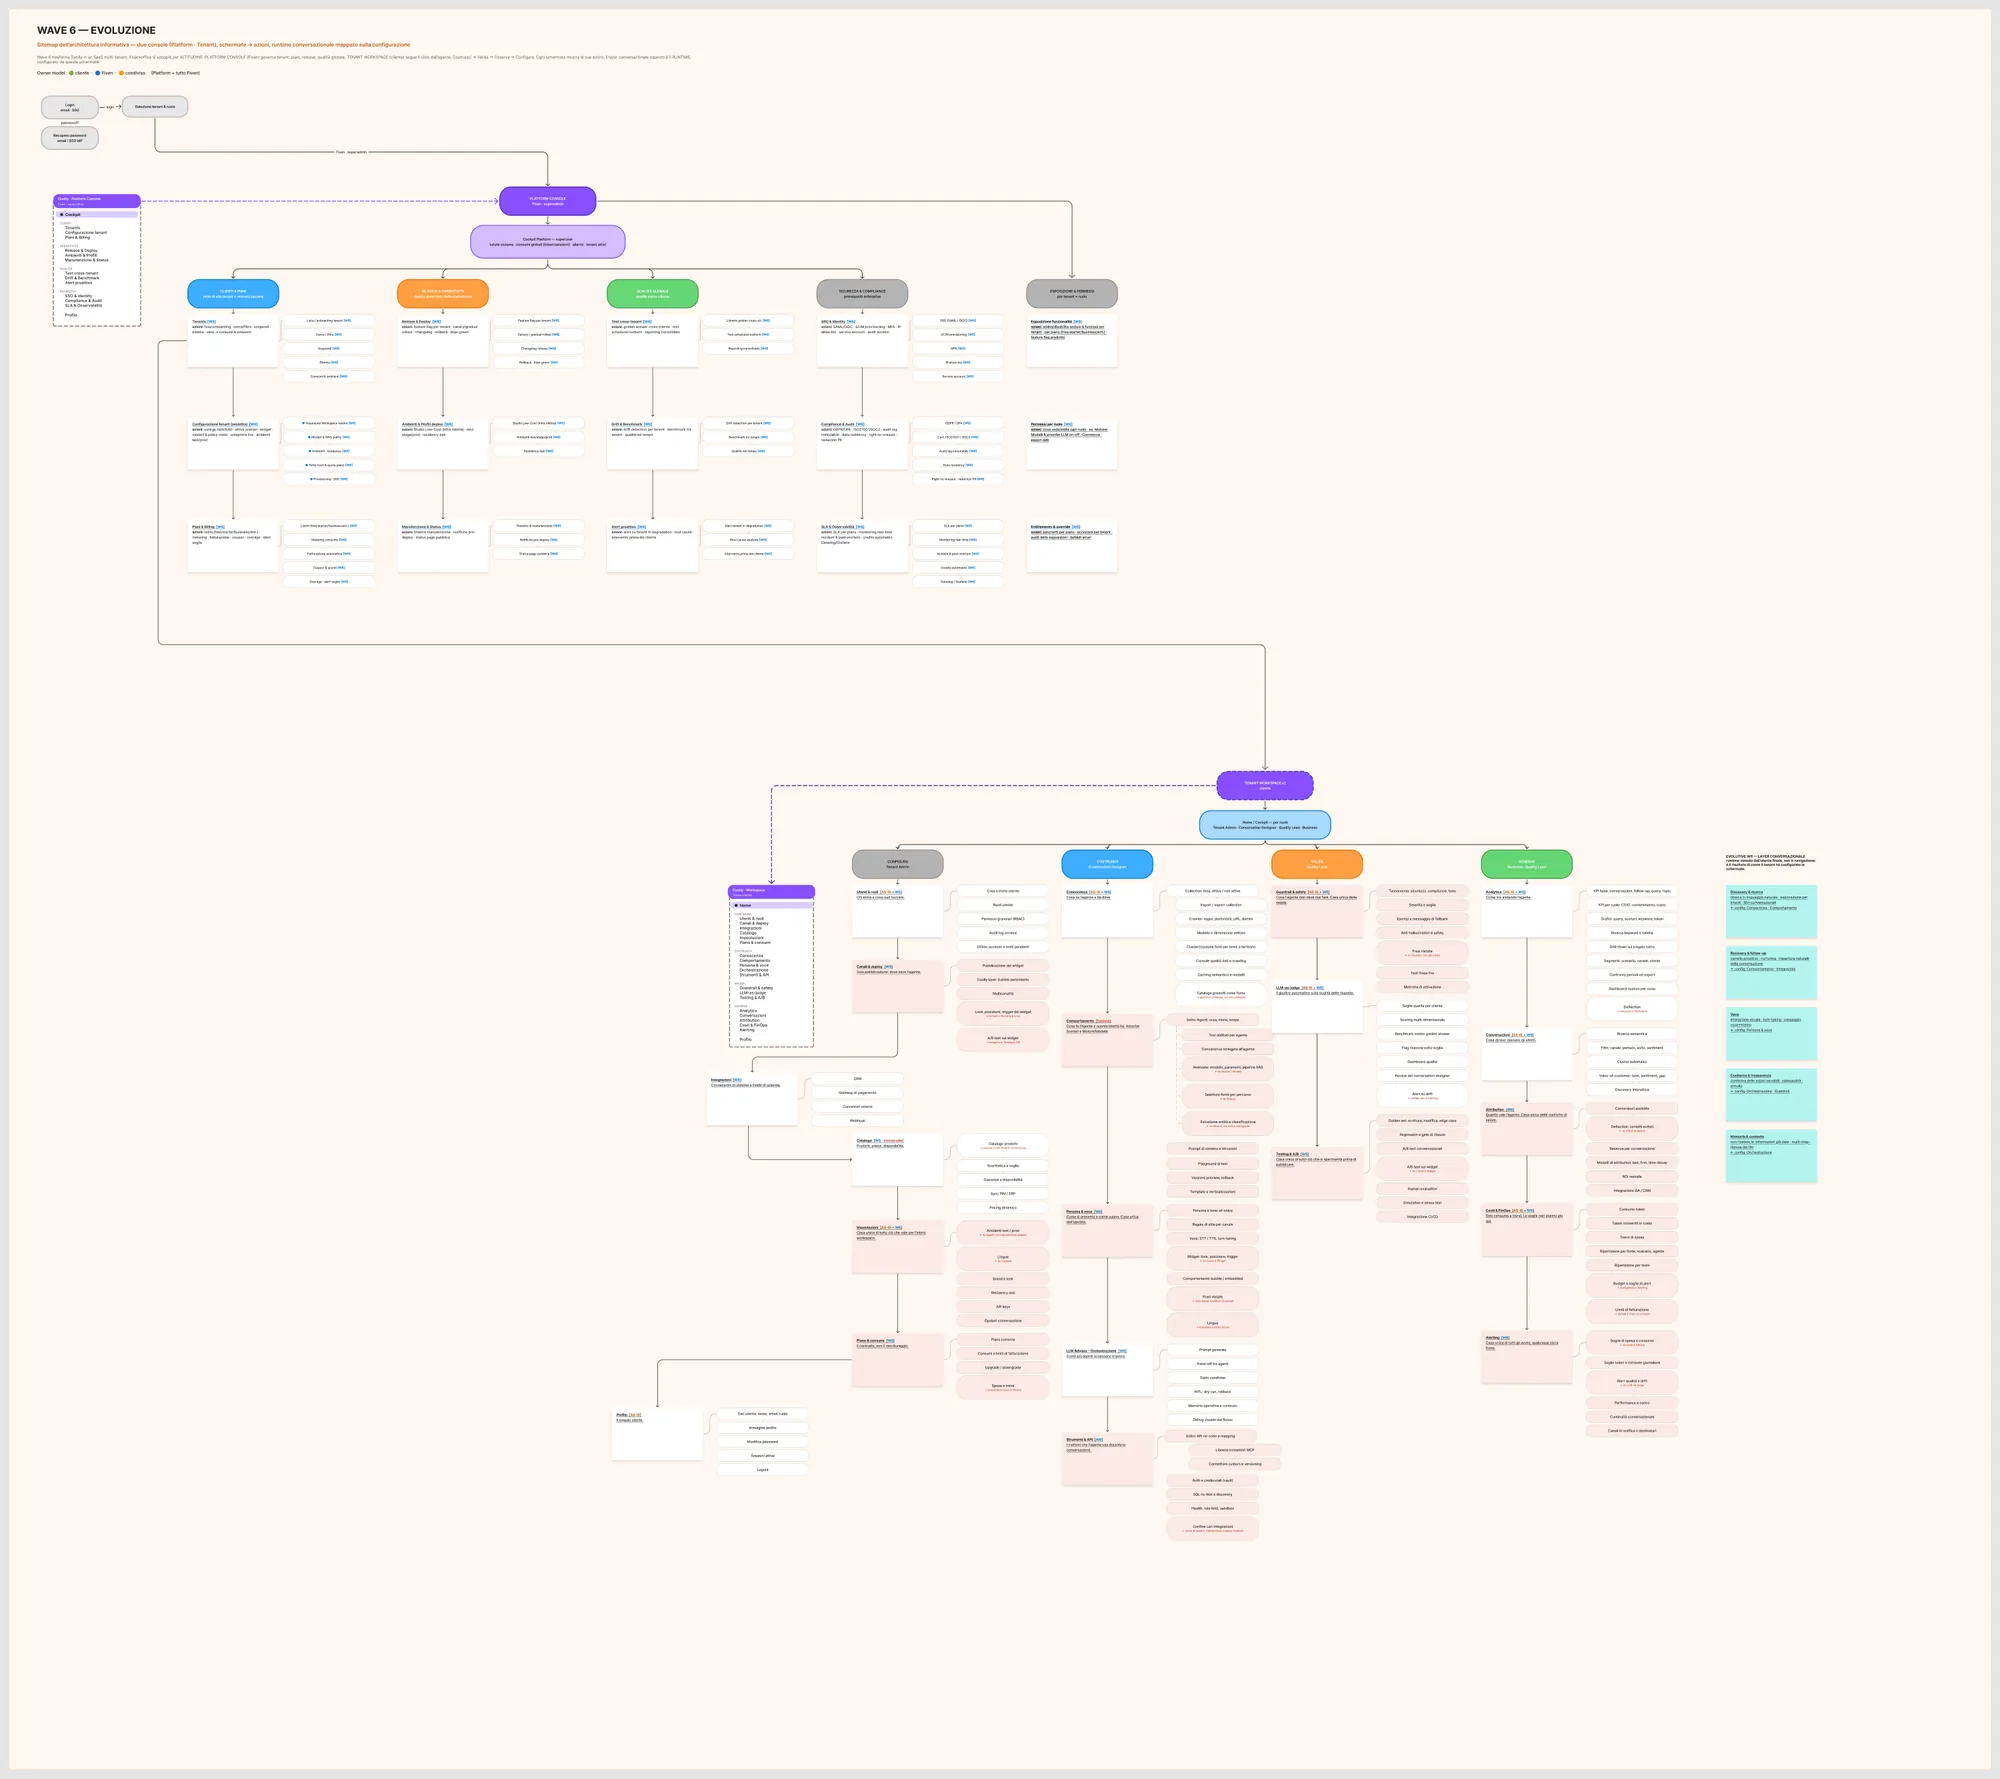
Task: Select the Piani & Billing card
Action: 233,547
